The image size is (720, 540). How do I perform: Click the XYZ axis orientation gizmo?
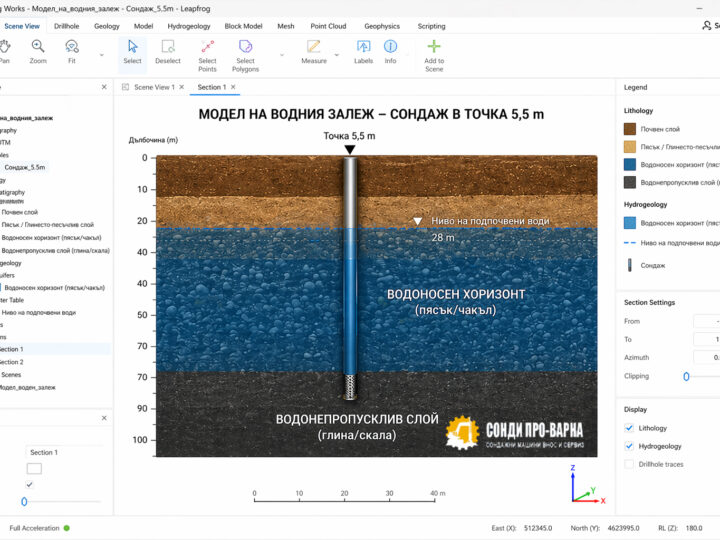(588, 485)
